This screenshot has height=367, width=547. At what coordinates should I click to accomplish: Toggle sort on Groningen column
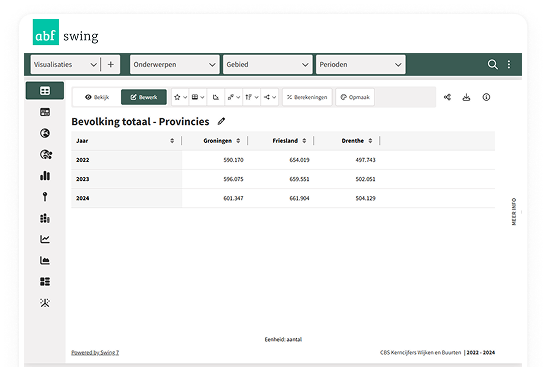click(238, 141)
